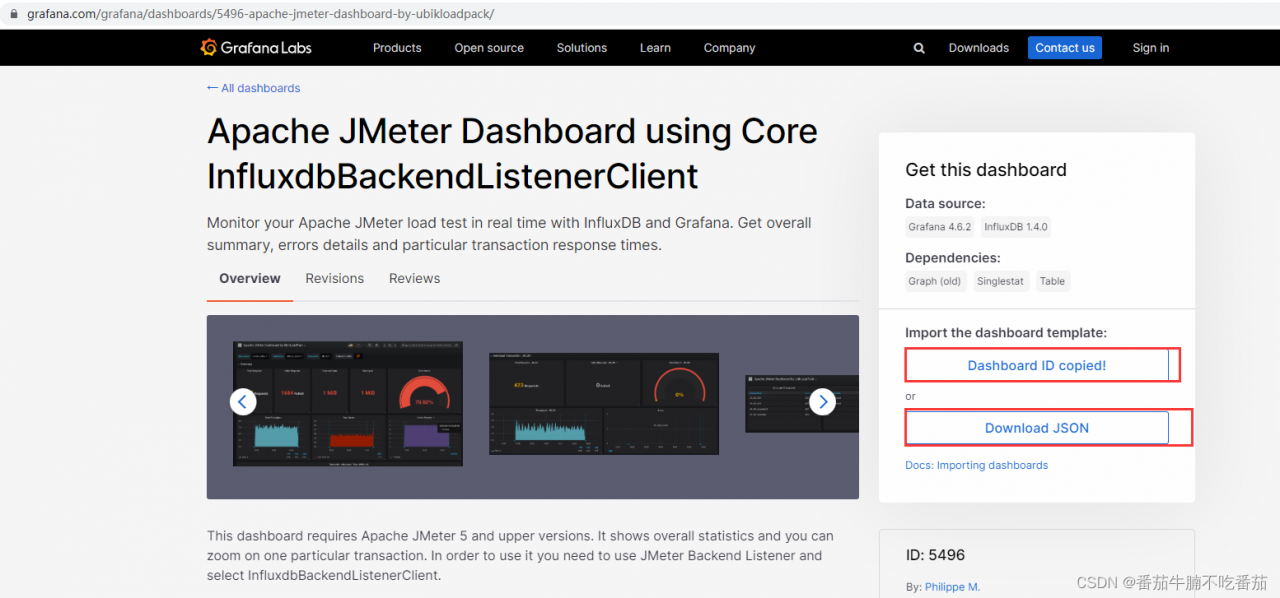This screenshot has height=598, width=1280.
Task: Click the Singlestat dependency tag
Action: (1000, 281)
